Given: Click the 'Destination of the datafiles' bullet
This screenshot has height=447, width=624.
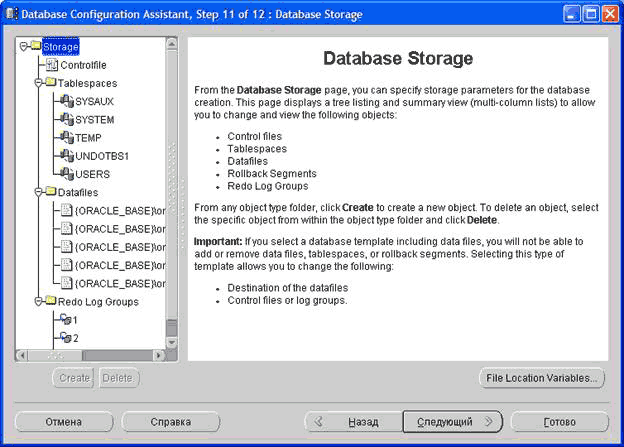Looking at the screenshot, I should pos(288,288).
